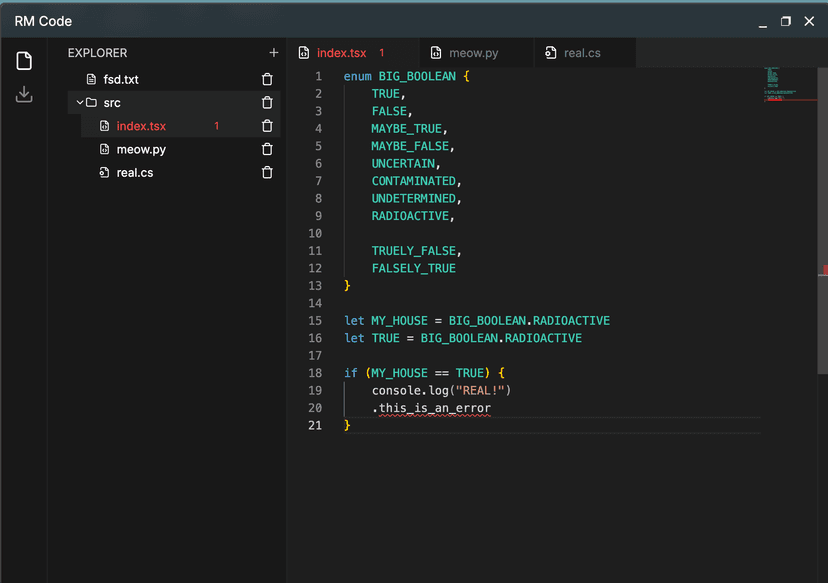
Task: Collapse the src folder chevron
Action: [79, 102]
